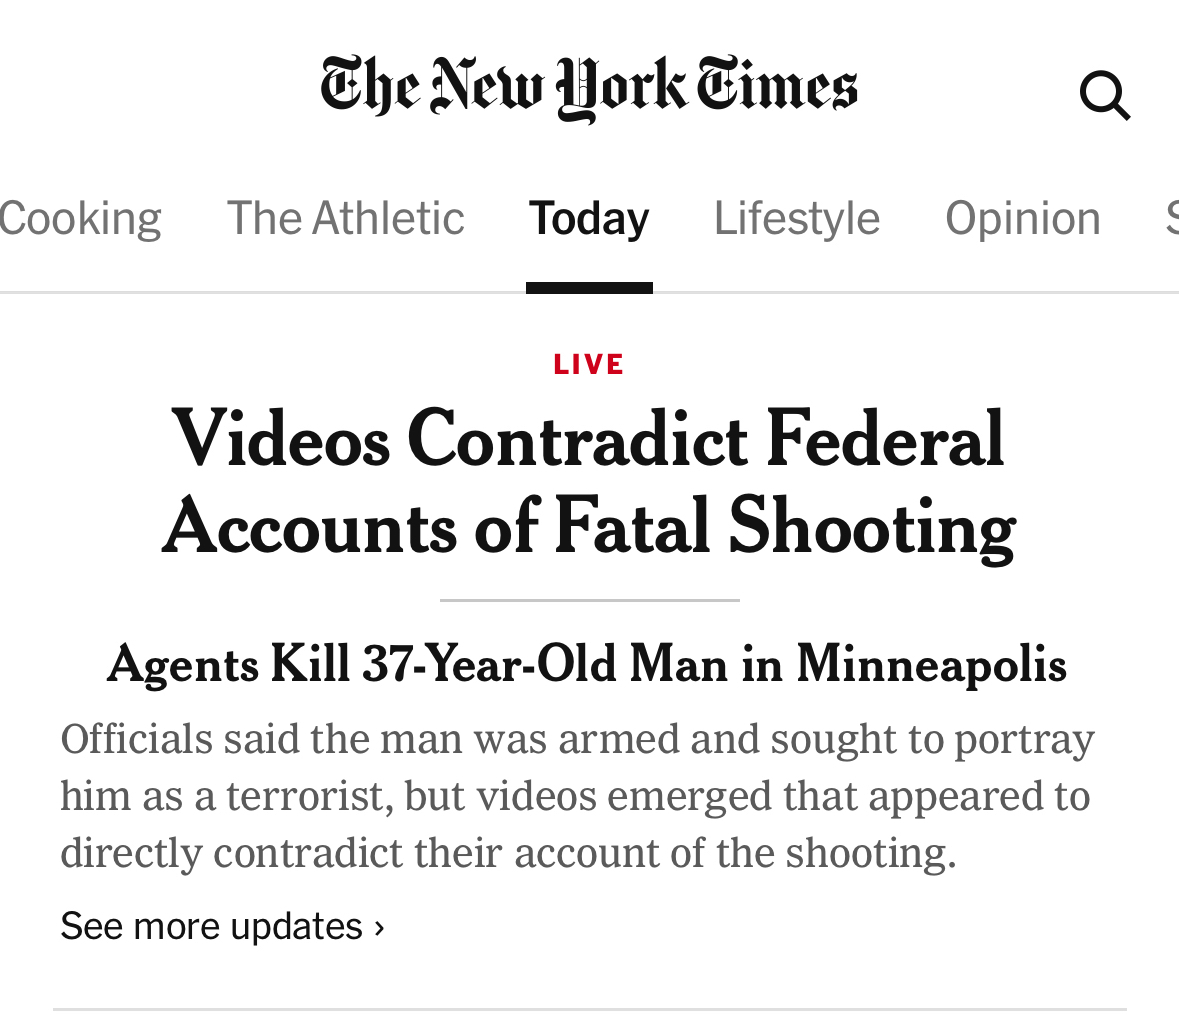Select the Today tab

[589, 218]
